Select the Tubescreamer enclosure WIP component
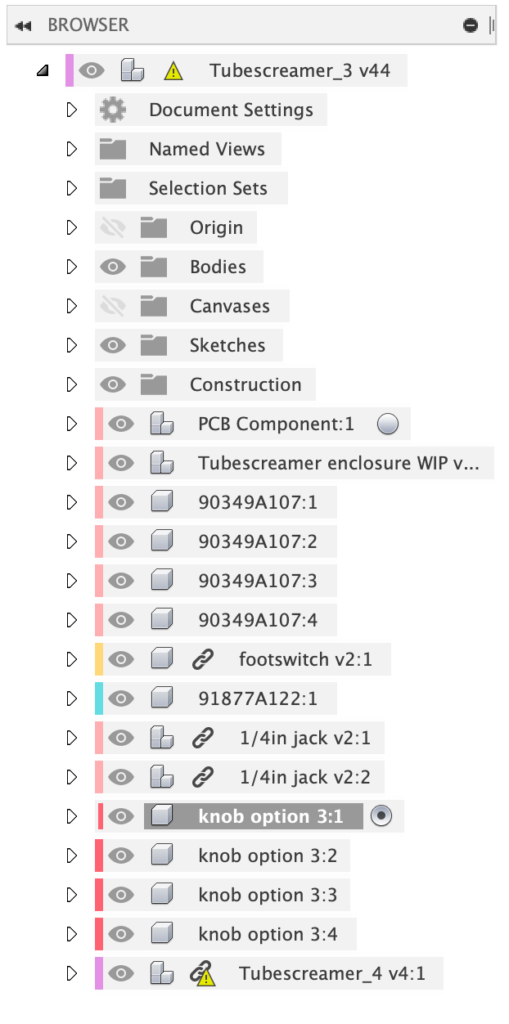This screenshot has width=509, height=1024. point(338,463)
